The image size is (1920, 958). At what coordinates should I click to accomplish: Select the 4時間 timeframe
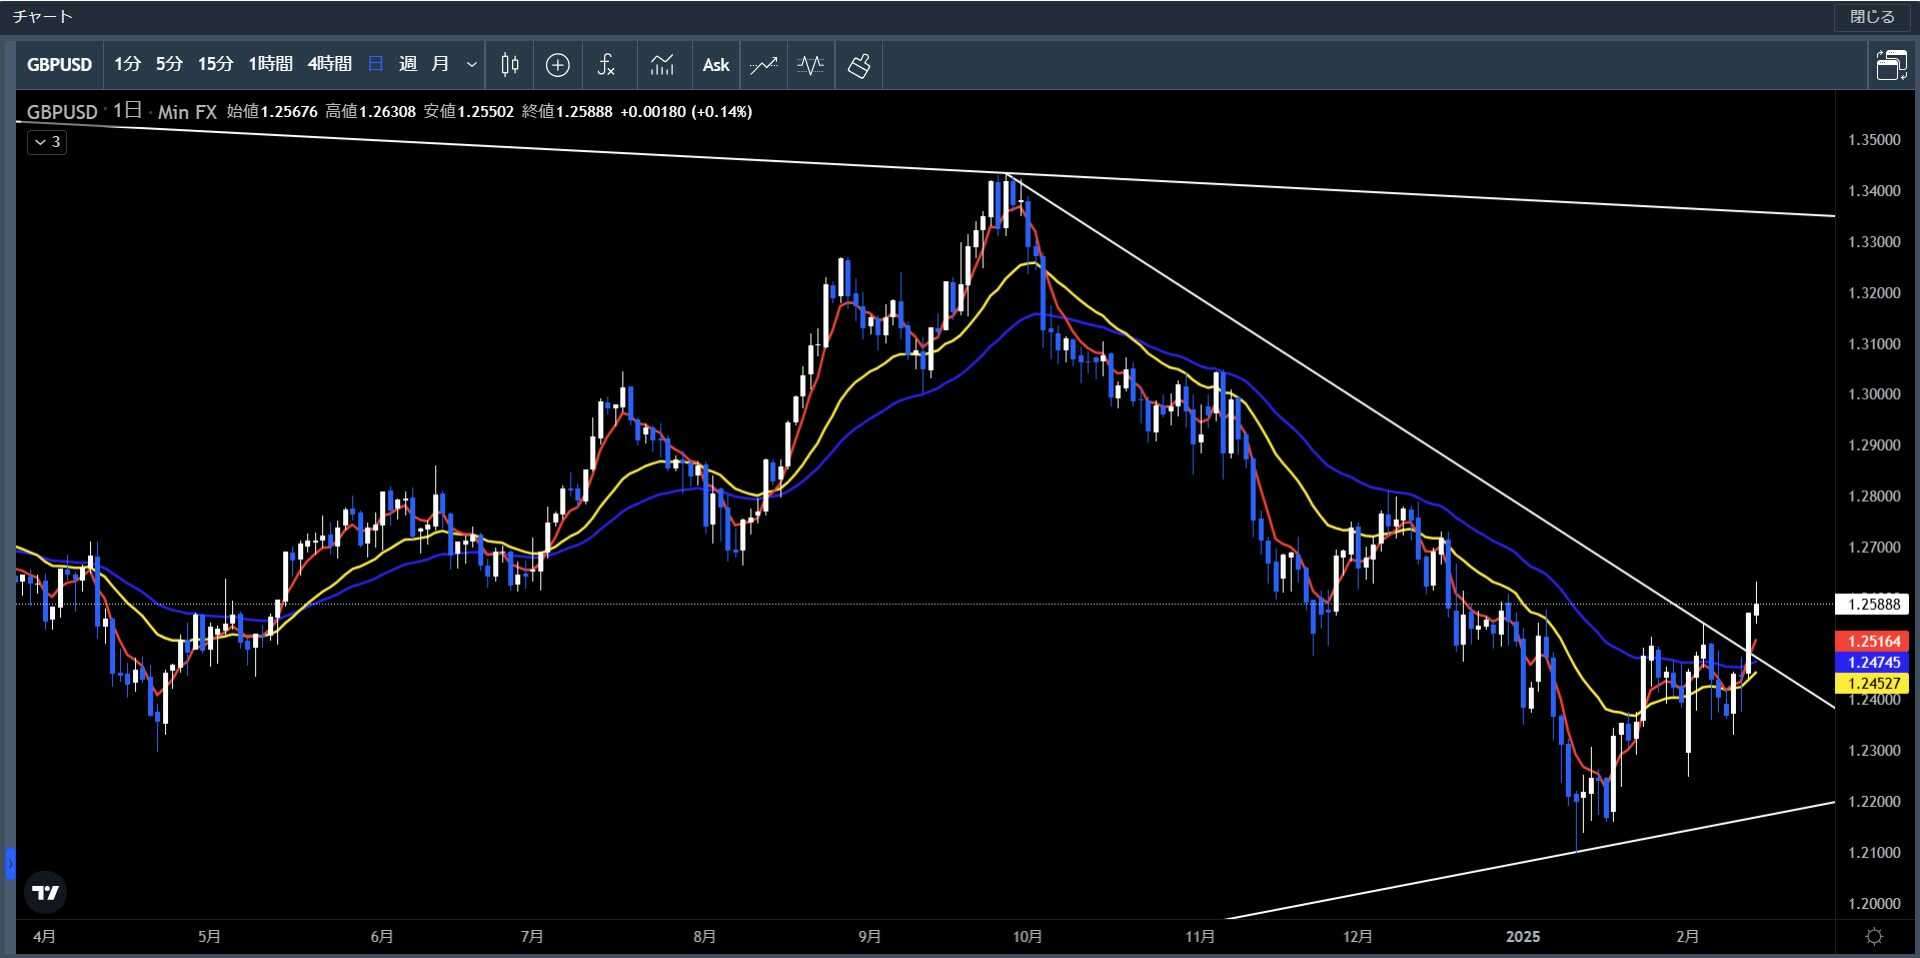(x=329, y=65)
